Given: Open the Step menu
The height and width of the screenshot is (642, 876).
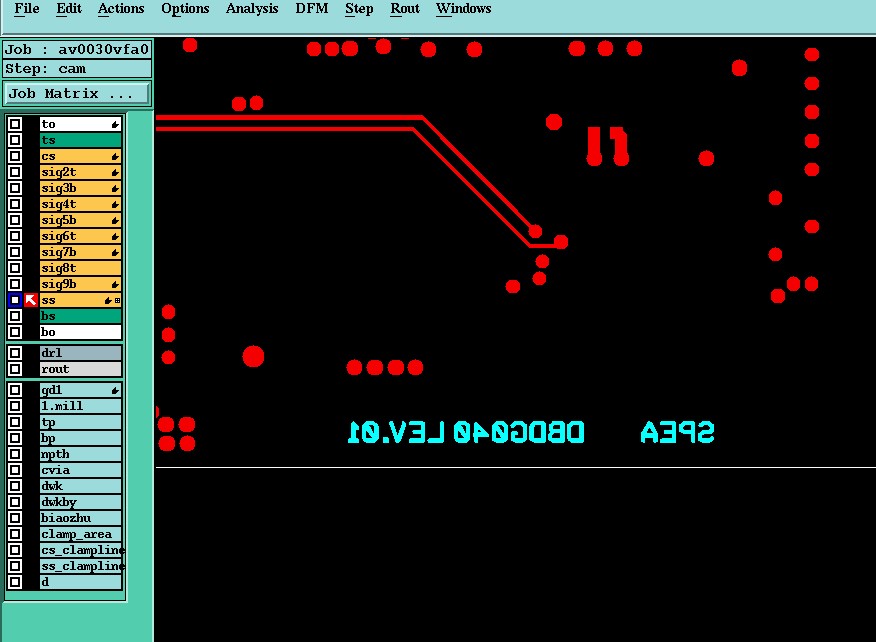Looking at the screenshot, I should pos(359,9).
